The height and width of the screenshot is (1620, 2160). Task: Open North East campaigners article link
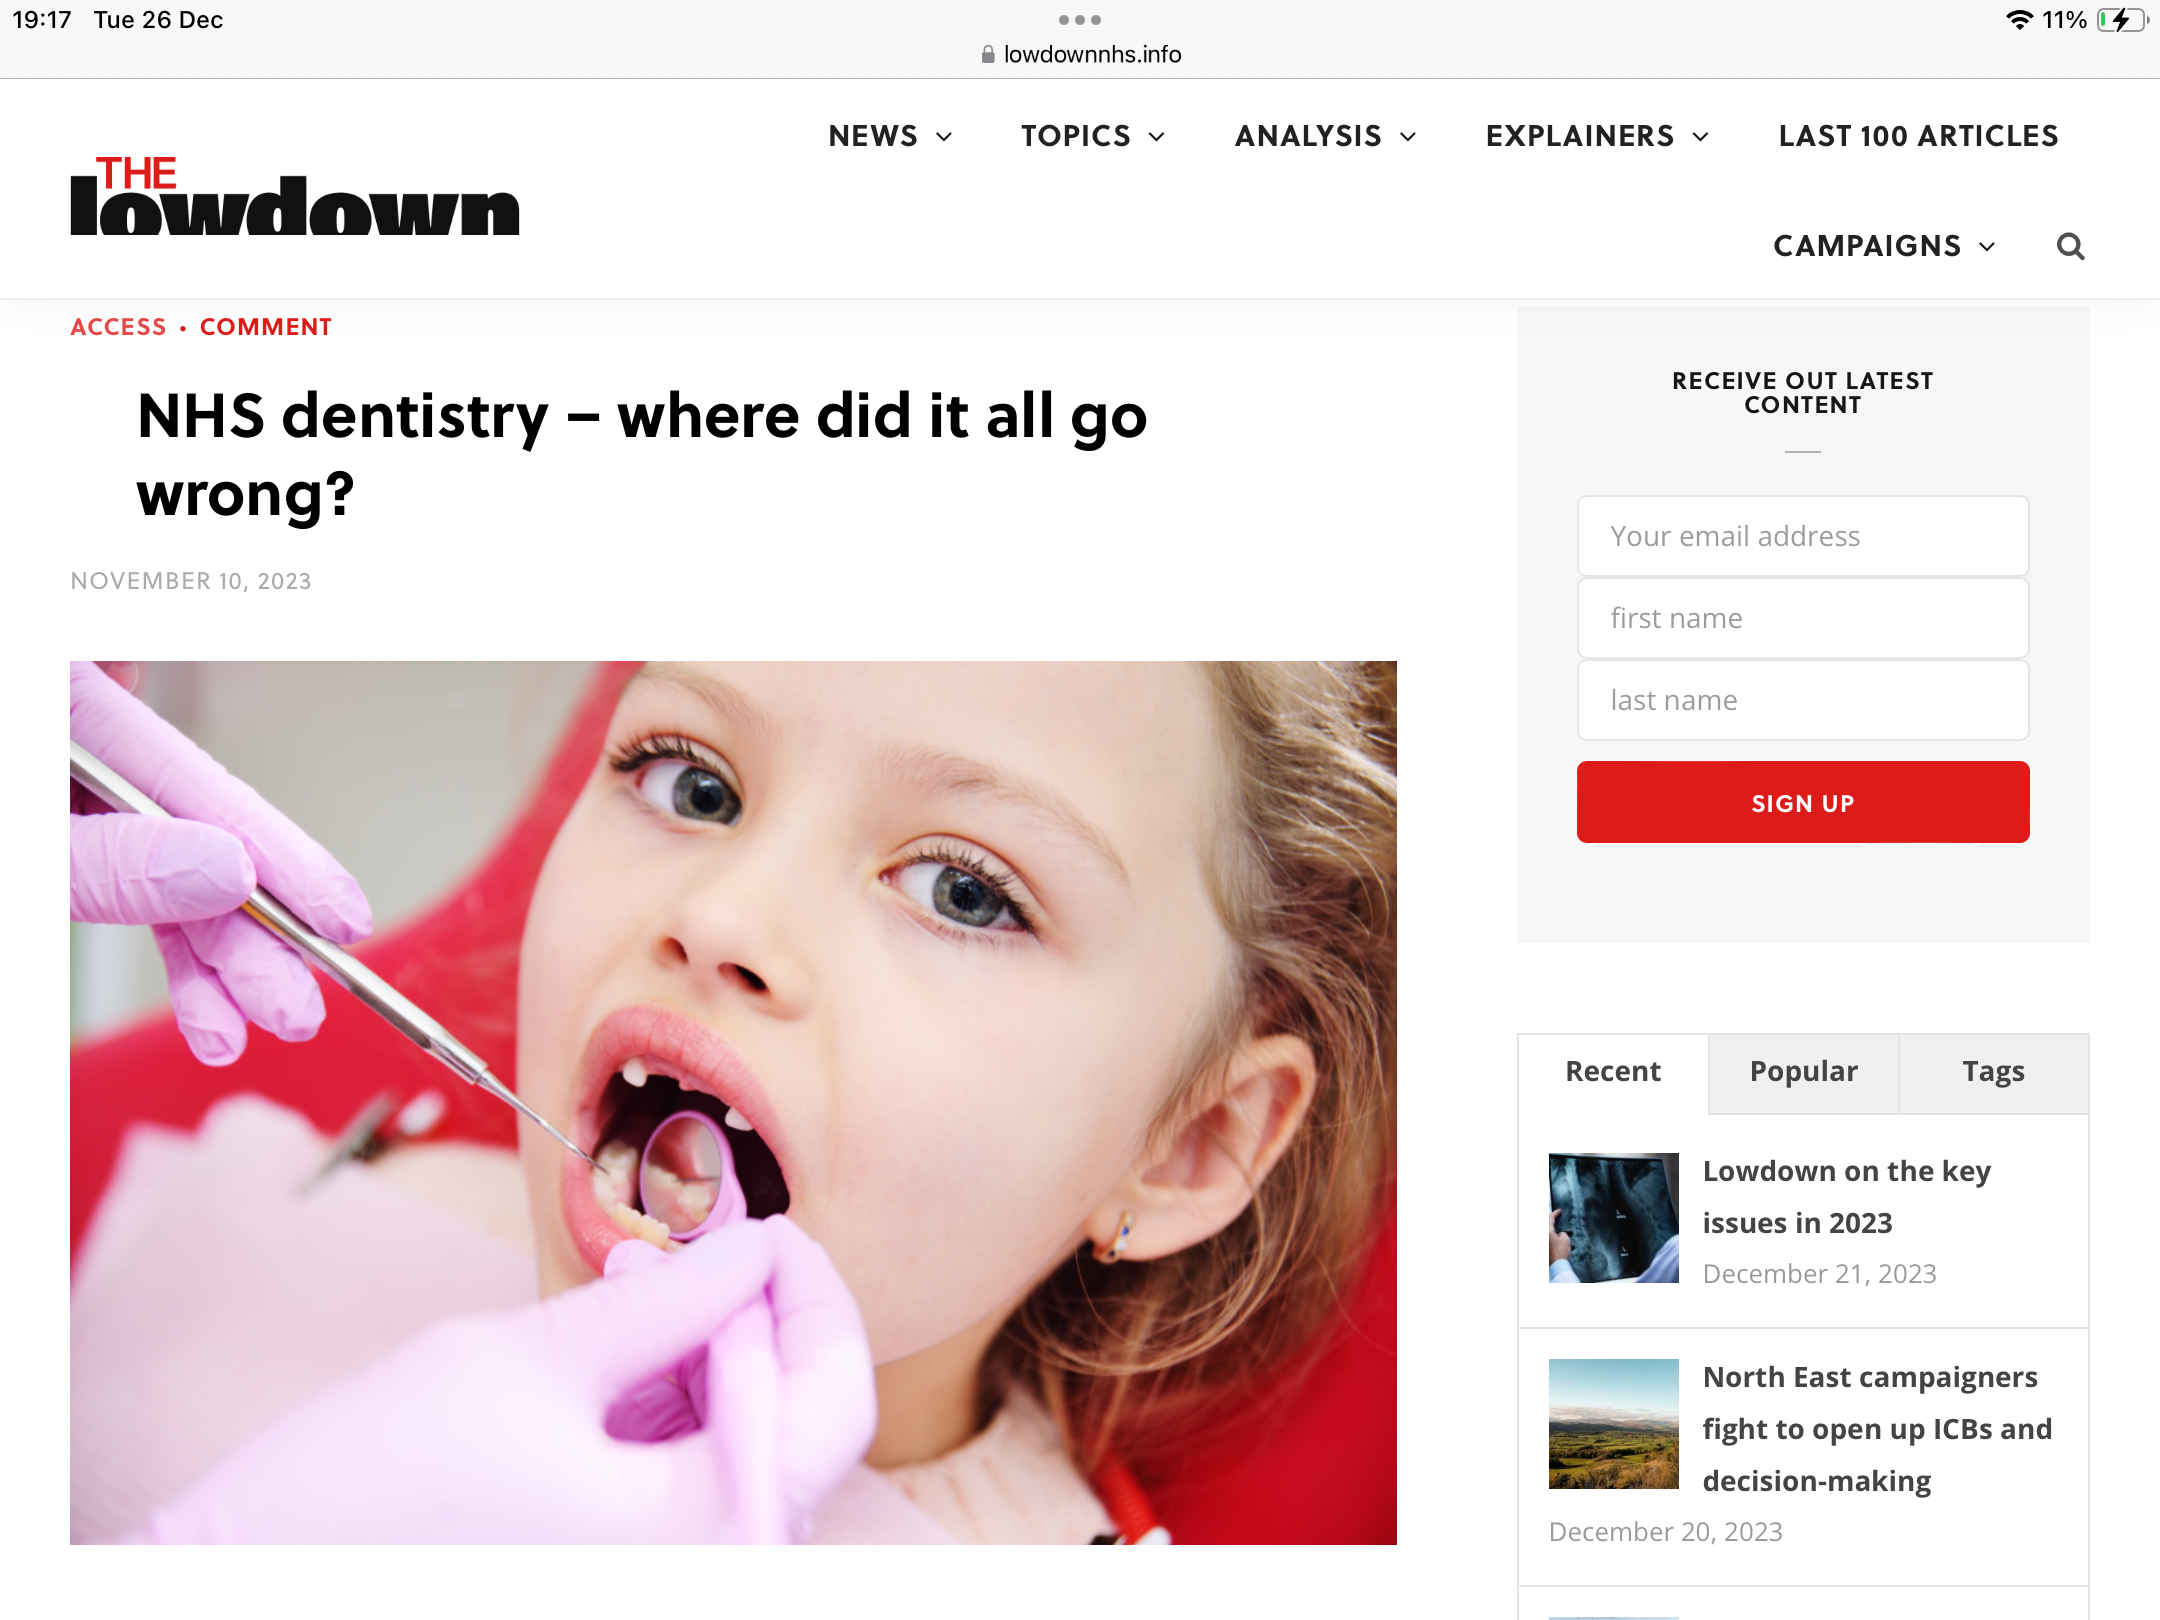click(1877, 1429)
